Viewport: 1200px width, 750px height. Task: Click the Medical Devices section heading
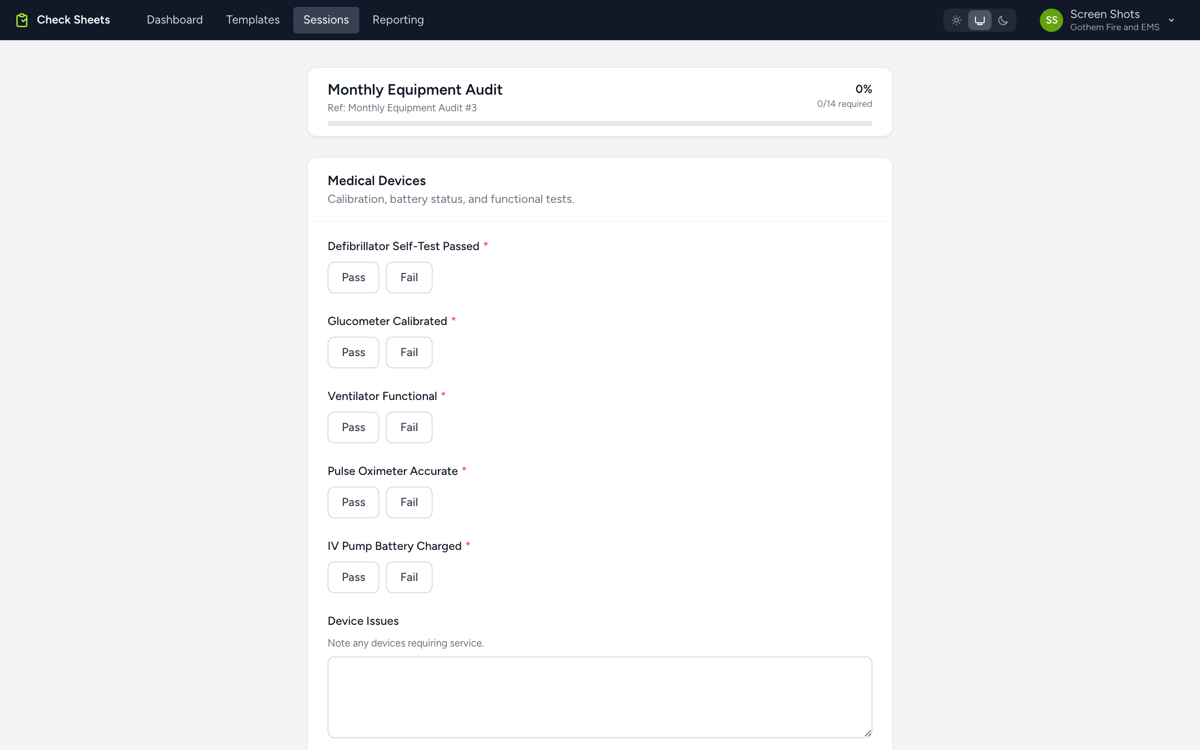[x=377, y=181]
